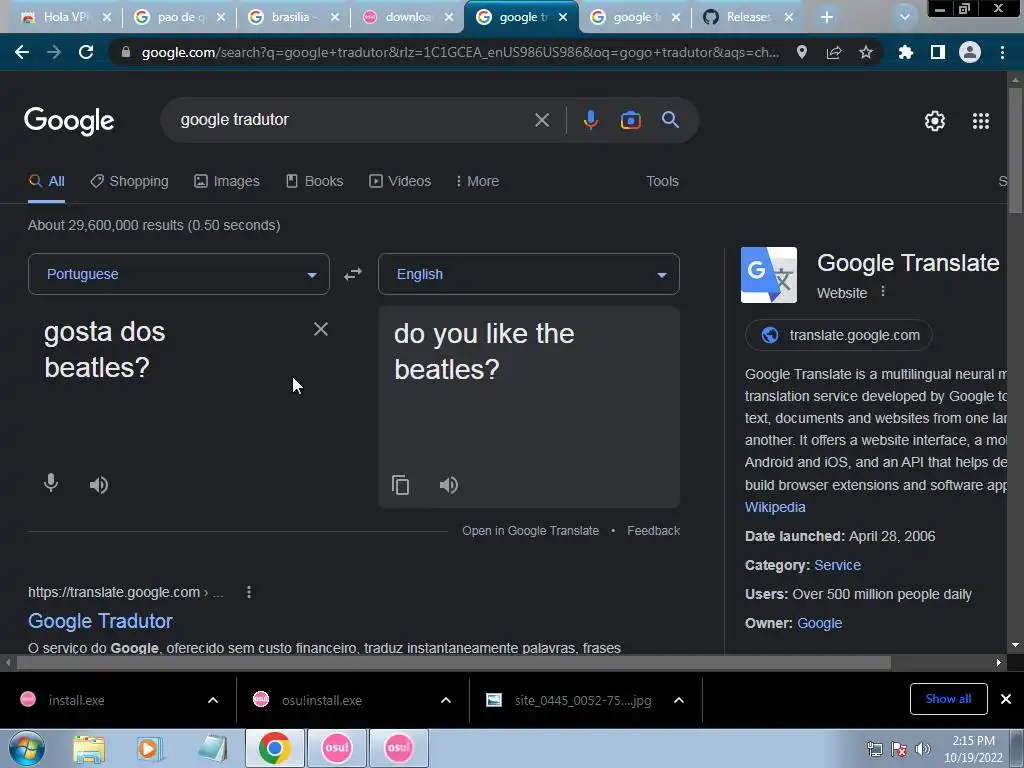Clear the Google search box text
1024x768 pixels.
(x=541, y=120)
